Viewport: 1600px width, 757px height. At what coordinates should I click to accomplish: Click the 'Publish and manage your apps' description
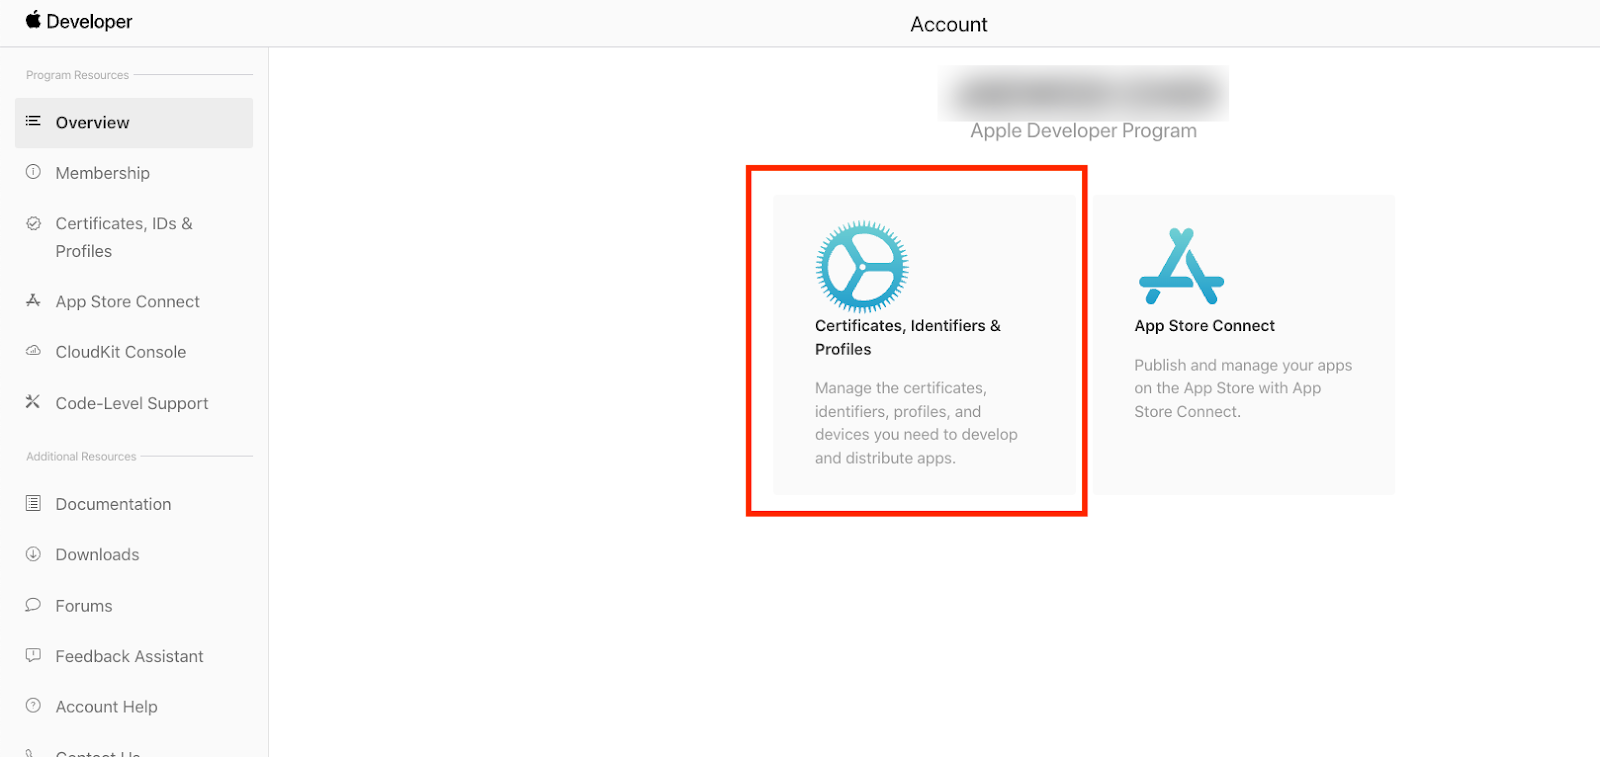[x=1243, y=388]
